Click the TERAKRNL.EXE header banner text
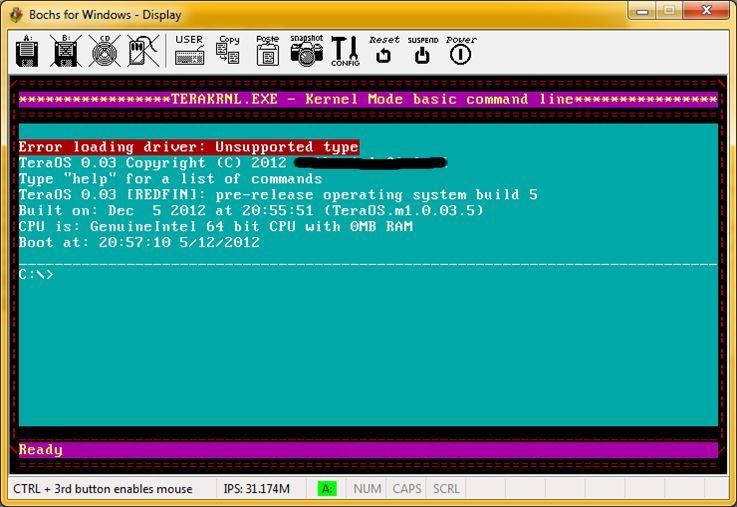737x507 pixels. [x=368, y=100]
